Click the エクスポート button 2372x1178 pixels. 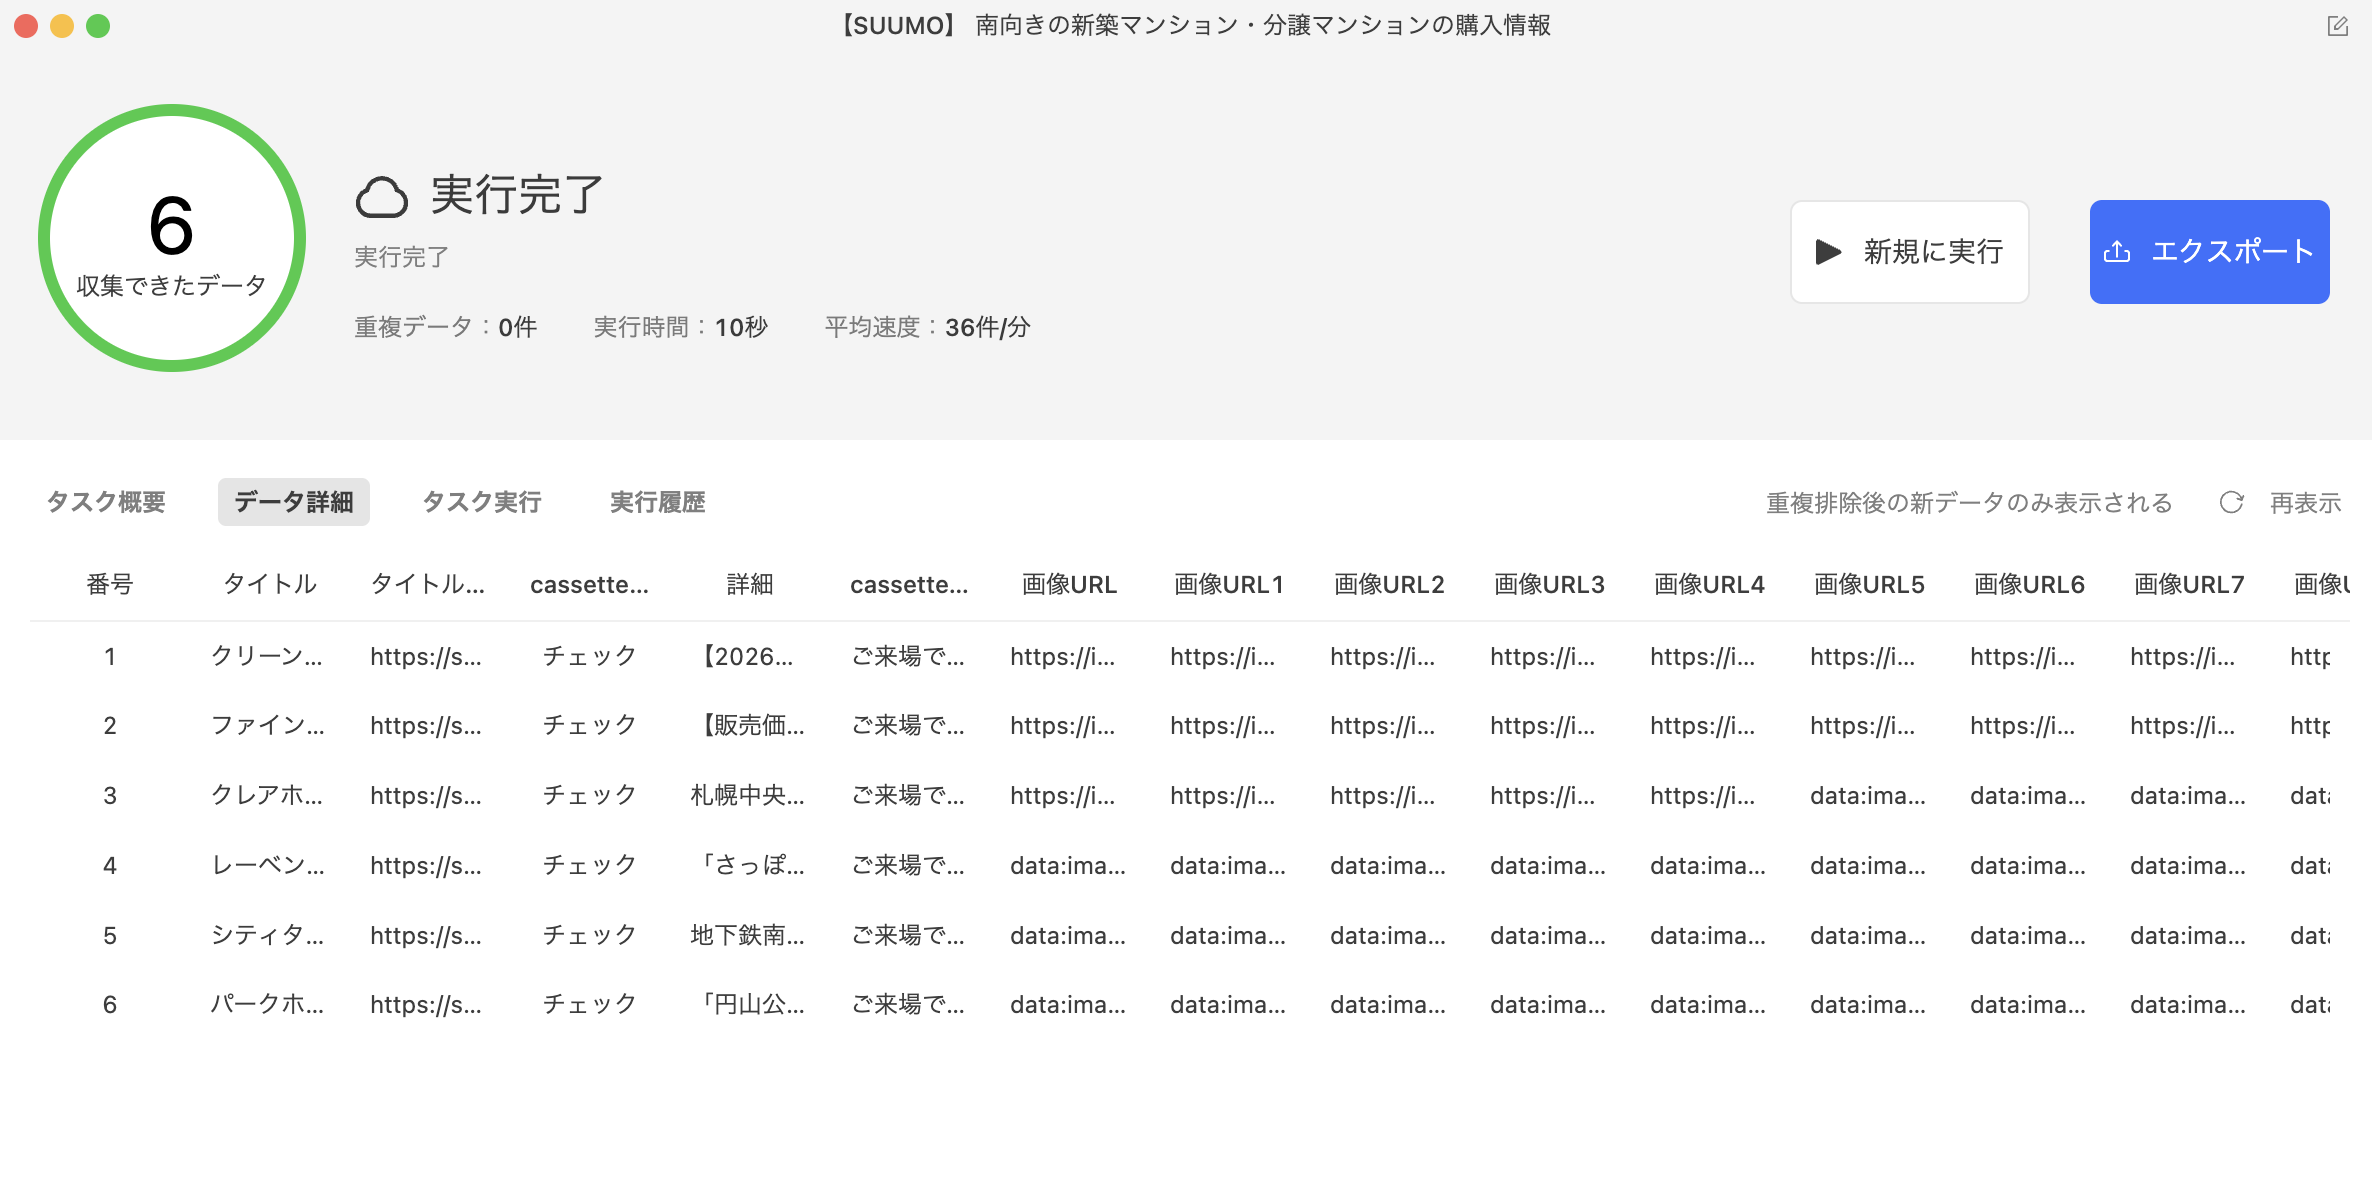(x=2209, y=251)
